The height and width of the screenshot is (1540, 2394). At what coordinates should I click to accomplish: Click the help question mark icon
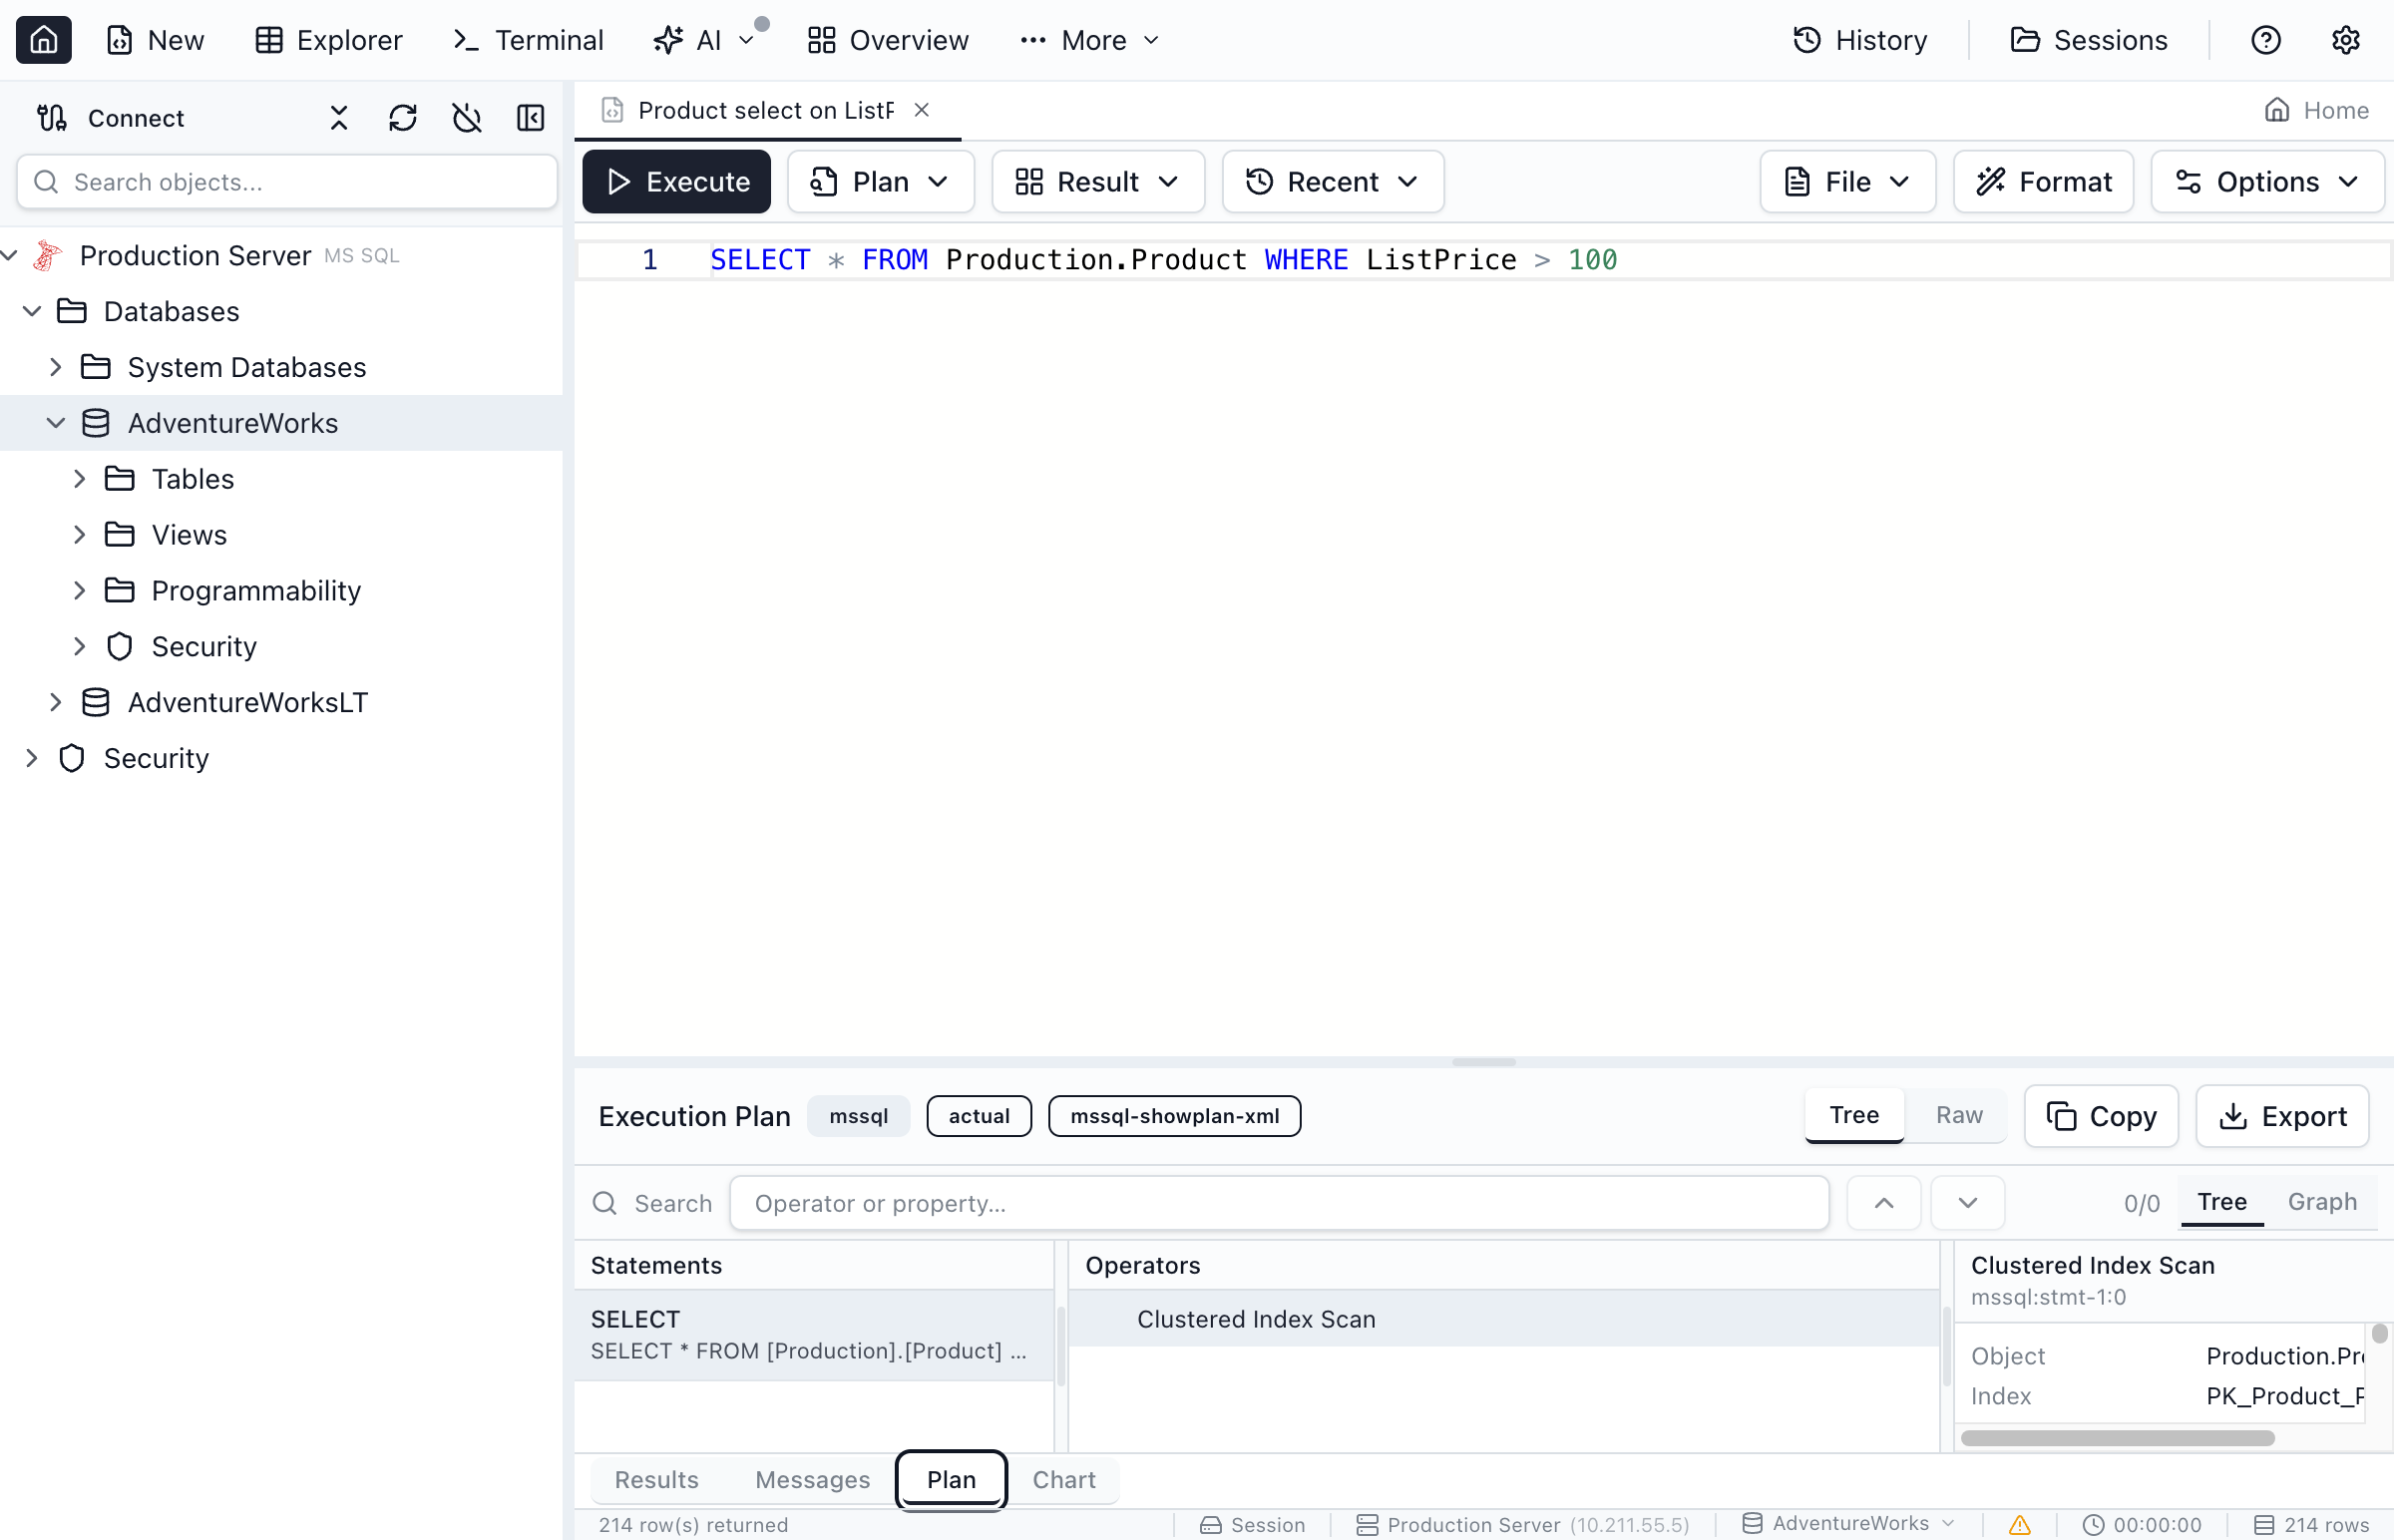2265,40
